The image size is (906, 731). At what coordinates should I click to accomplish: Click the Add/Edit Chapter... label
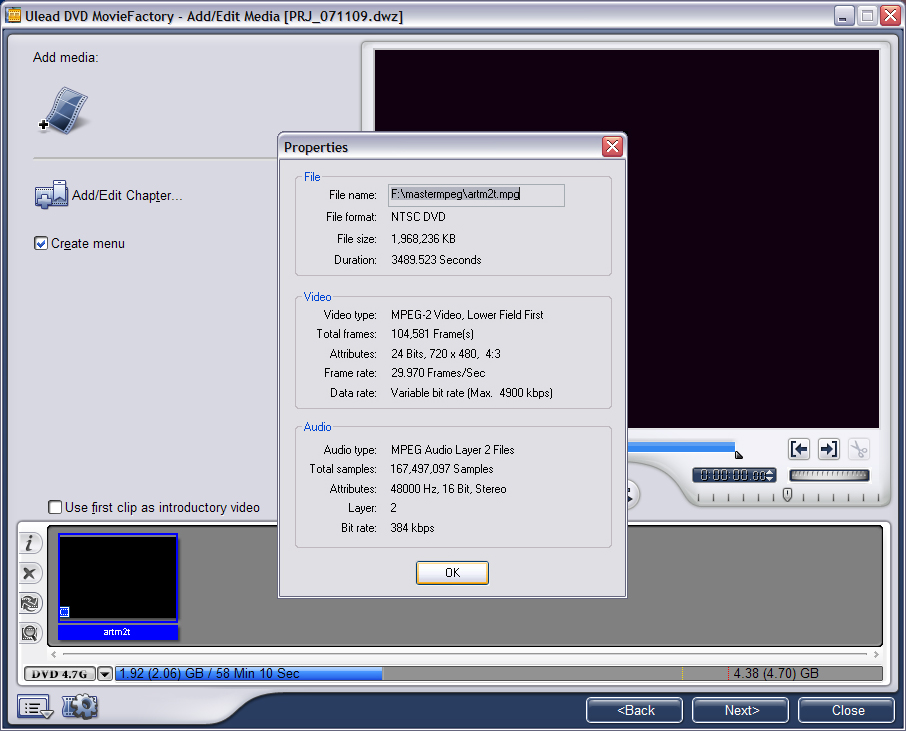pyautogui.click(x=127, y=195)
